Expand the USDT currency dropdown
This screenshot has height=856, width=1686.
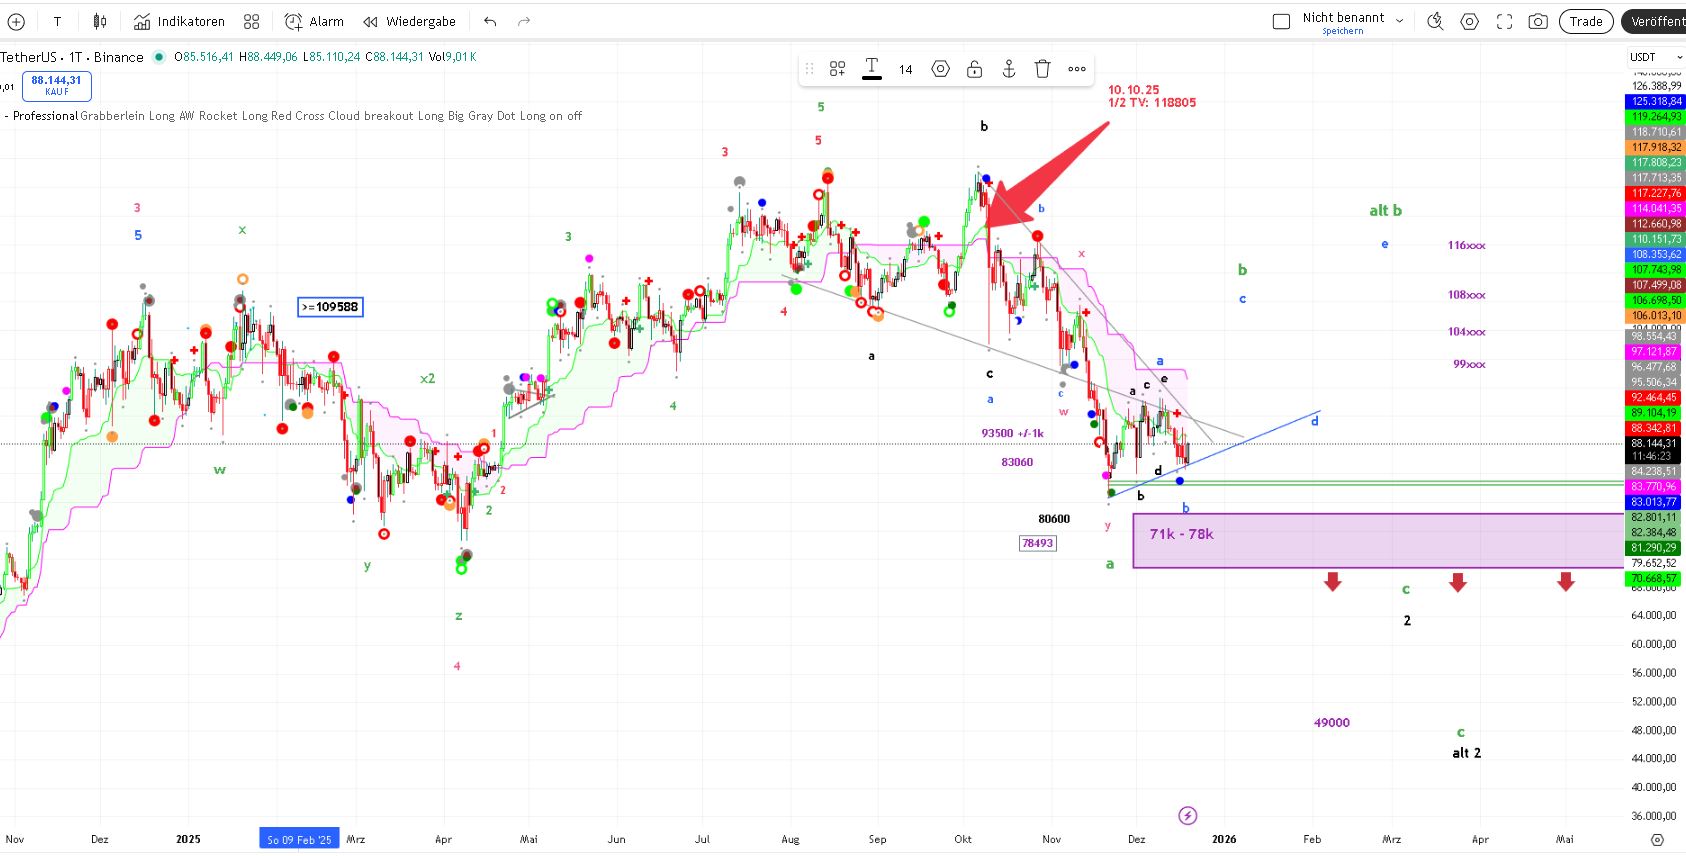(x=1655, y=57)
